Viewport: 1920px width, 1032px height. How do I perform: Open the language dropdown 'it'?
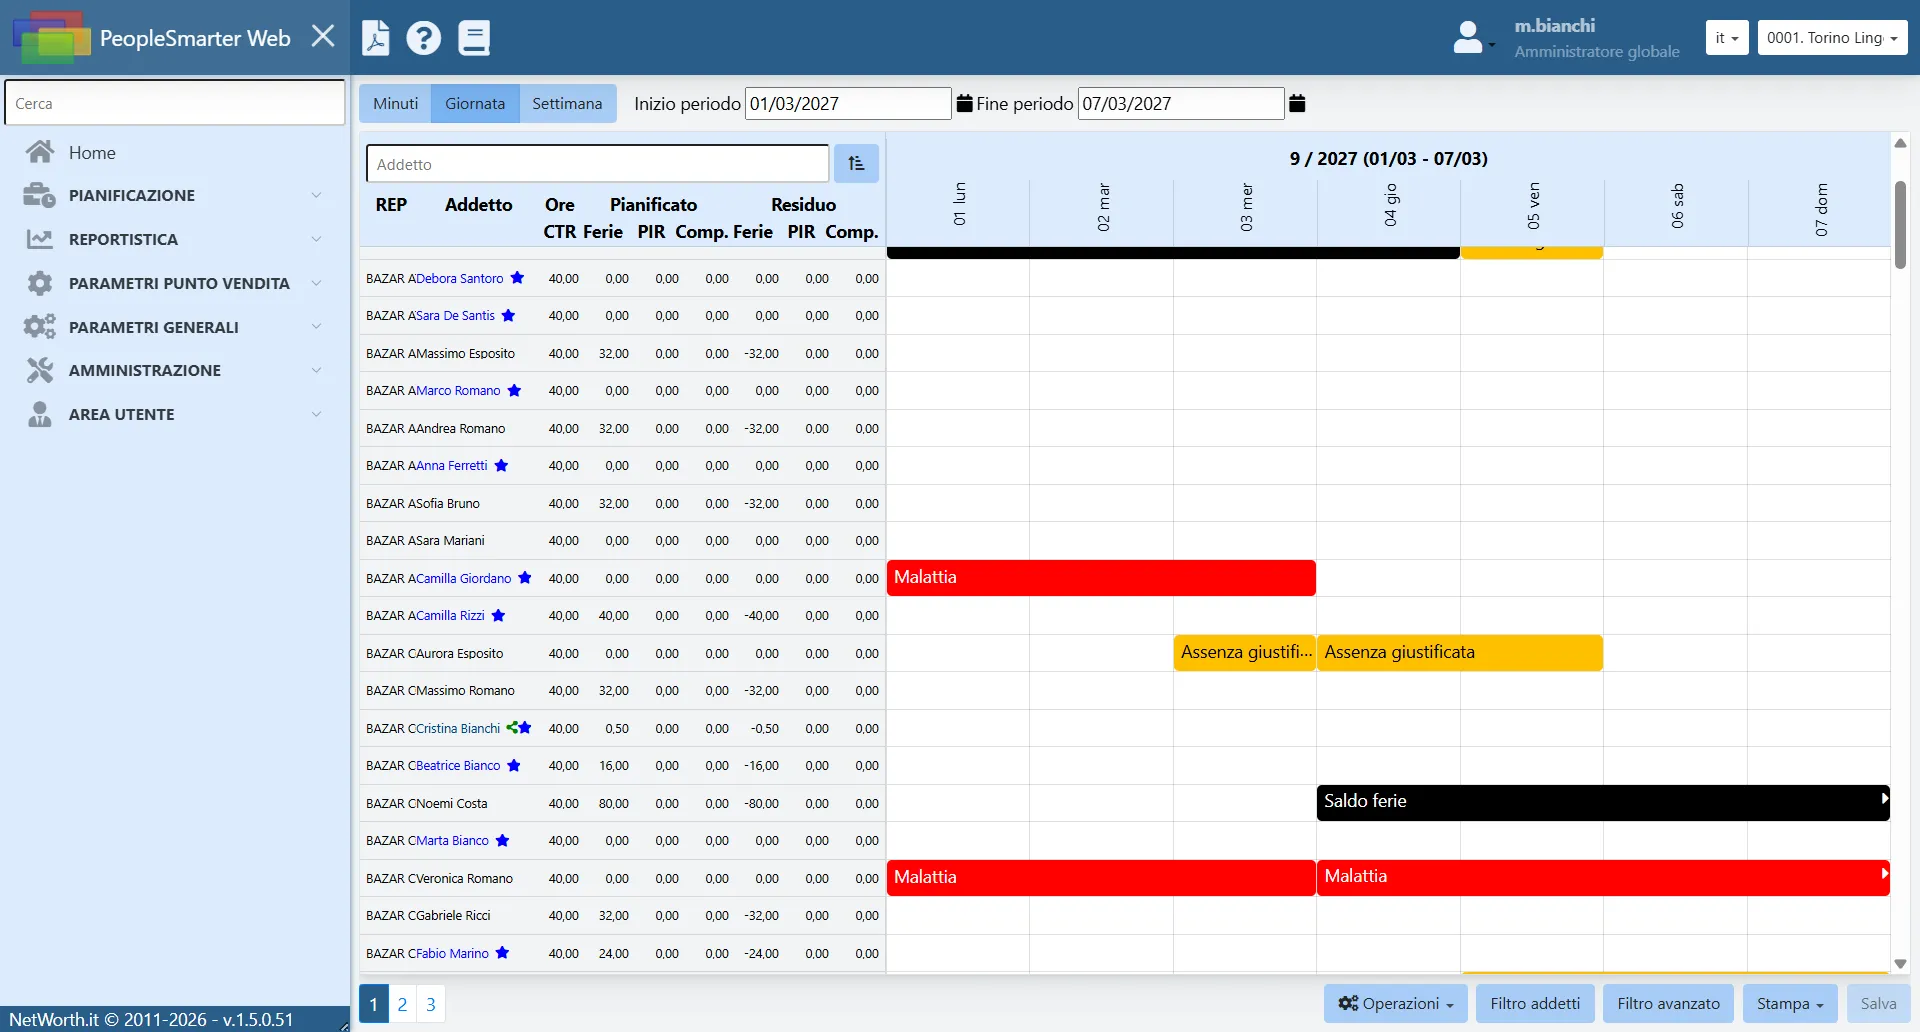point(1727,38)
